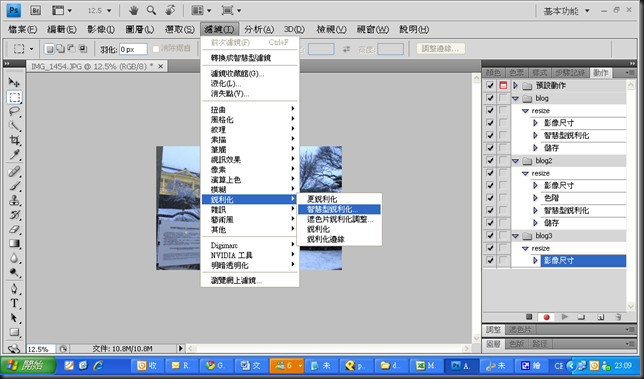The image size is (644, 379).
Task: Expand the 色階 step details
Action: click(535, 198)
